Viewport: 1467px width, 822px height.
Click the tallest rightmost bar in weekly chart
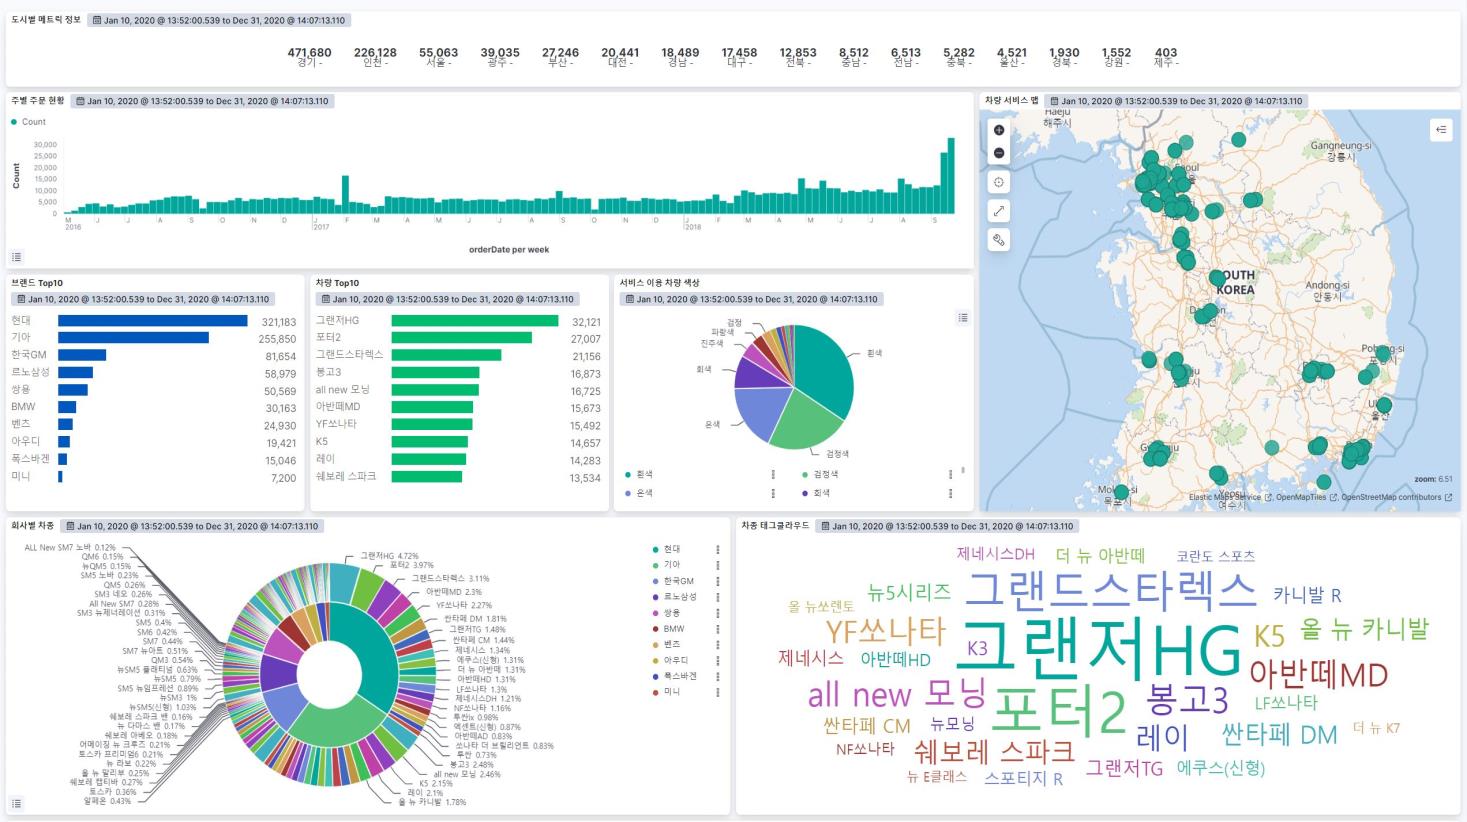click(950, 176)
